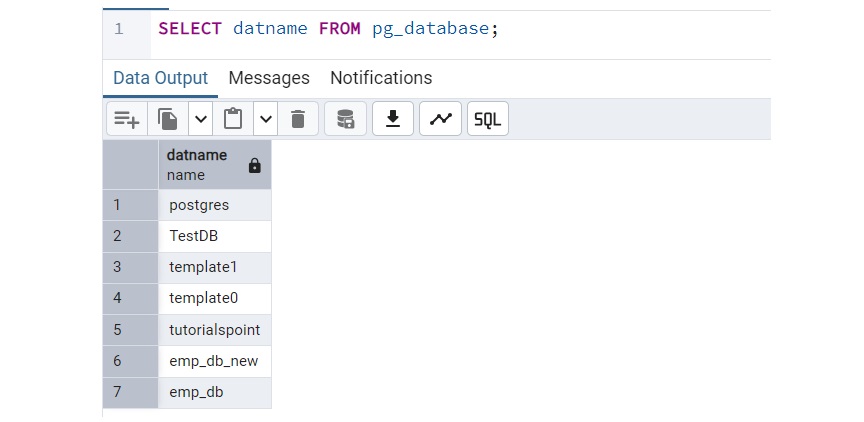864x422 pixels.
Task: Download results as file icon
Action: tap(393, 119)
